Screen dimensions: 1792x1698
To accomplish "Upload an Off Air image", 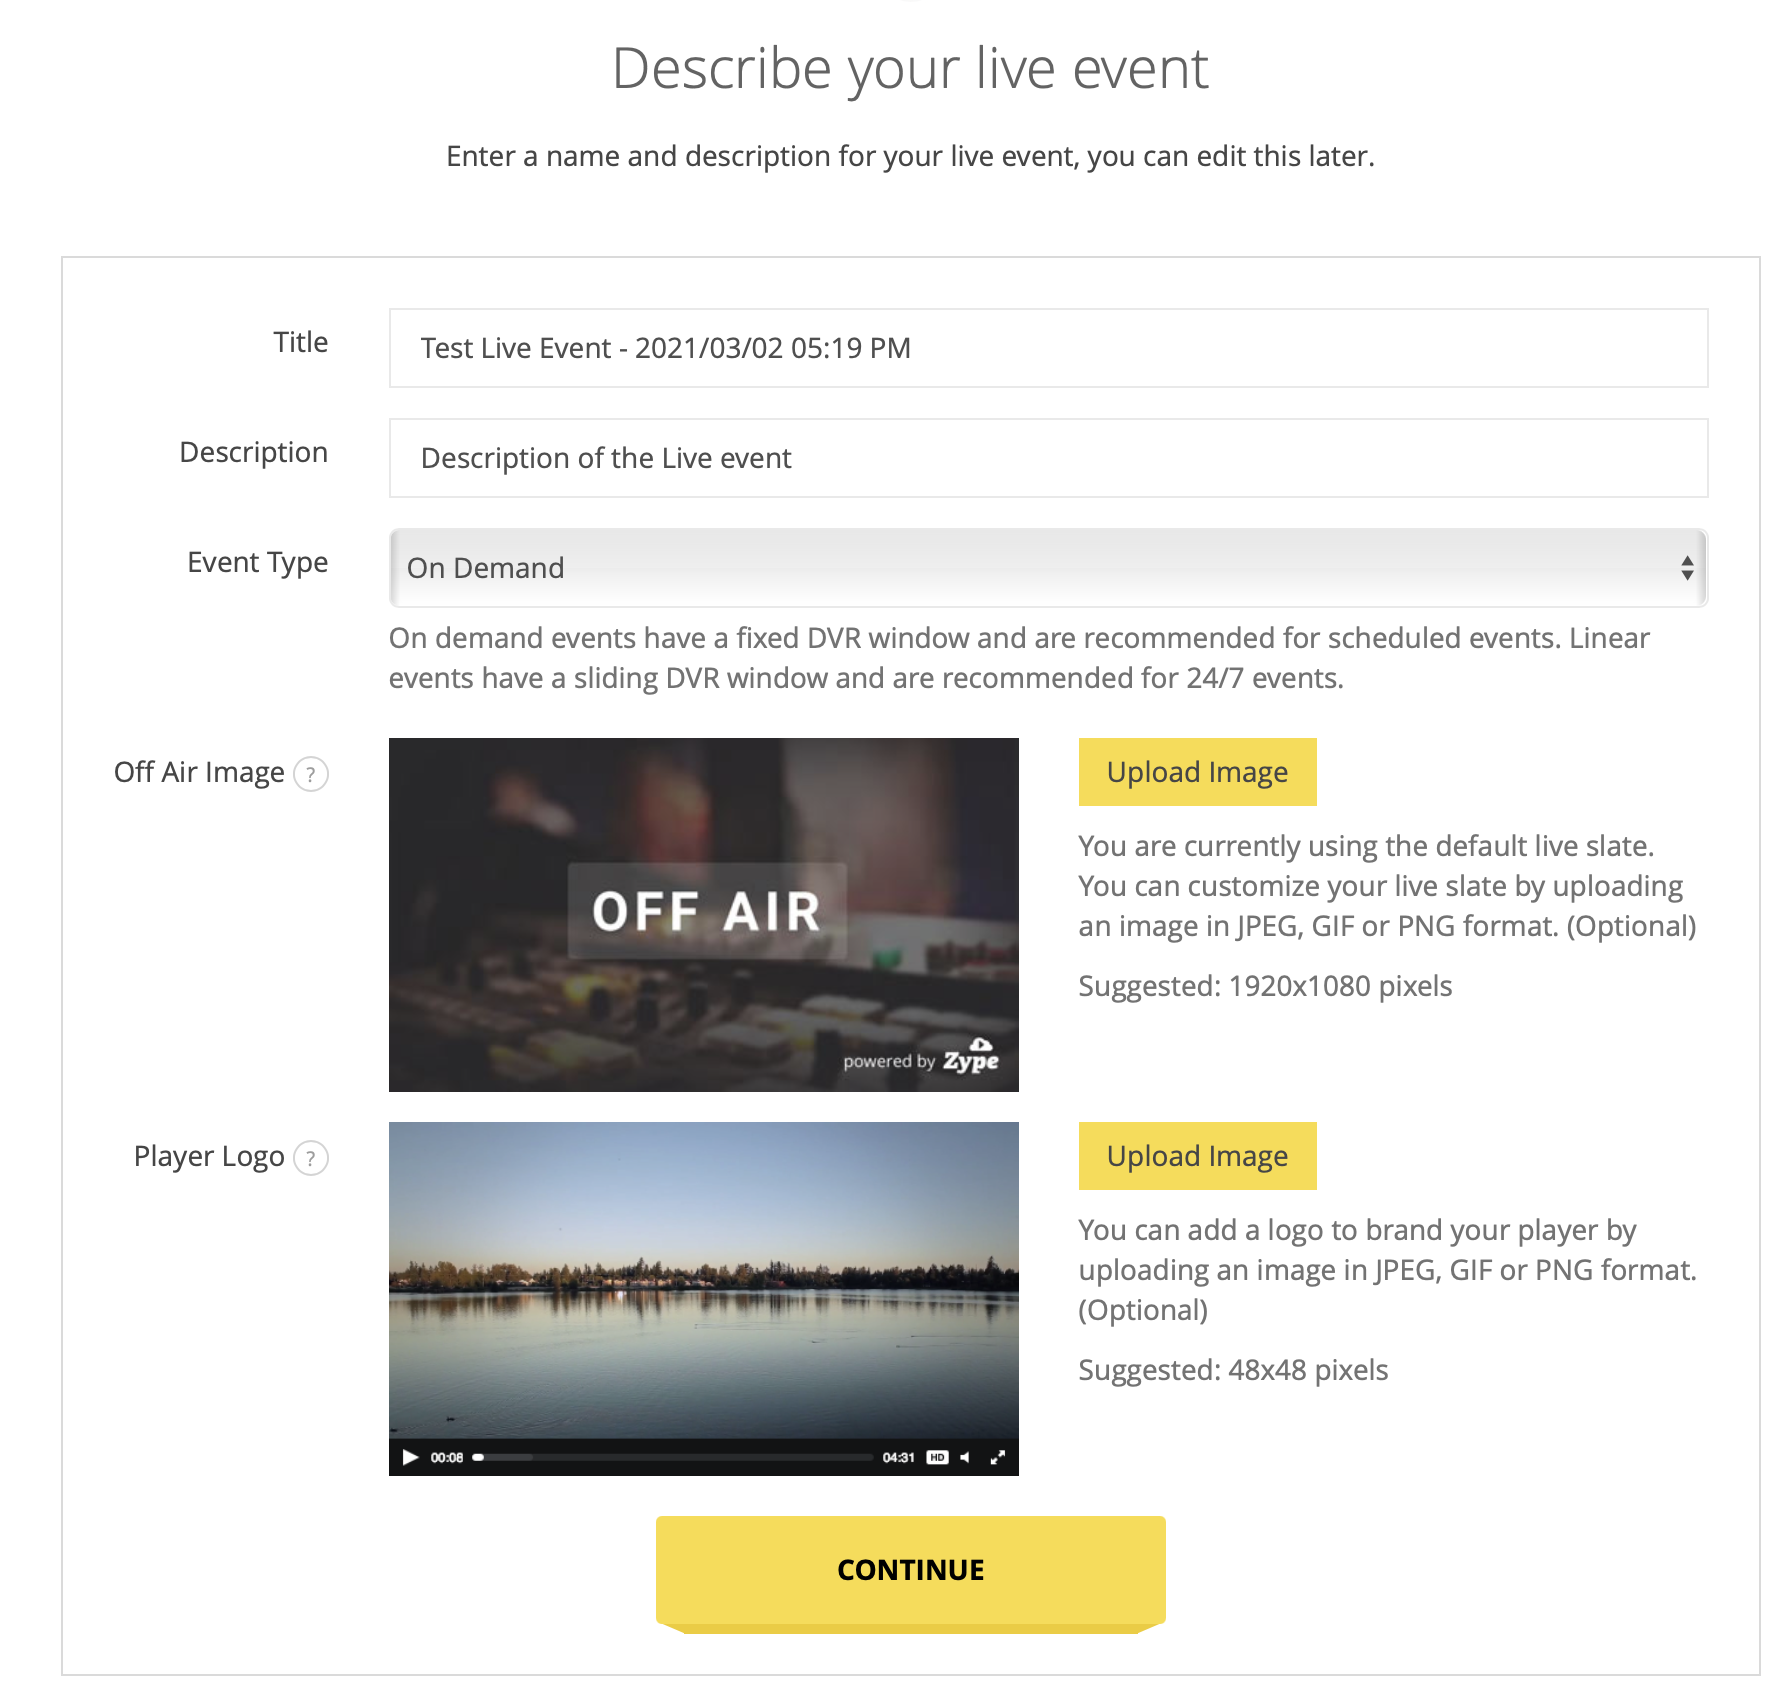I will click(x=1197, y=772).
